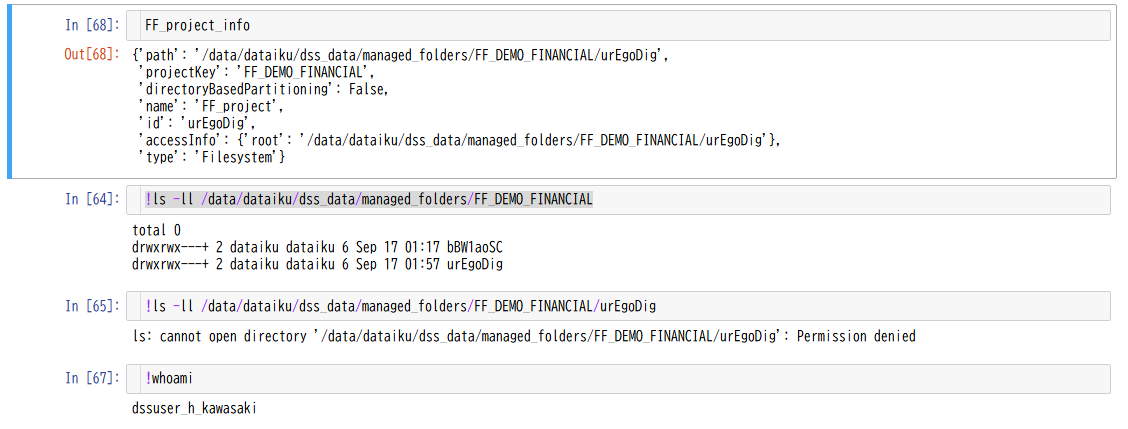The height and width of the screenshot is (429, 1128).
Task: Focus the !whoami code cell input
Action: pyautogui.click(x=618, y=379)
